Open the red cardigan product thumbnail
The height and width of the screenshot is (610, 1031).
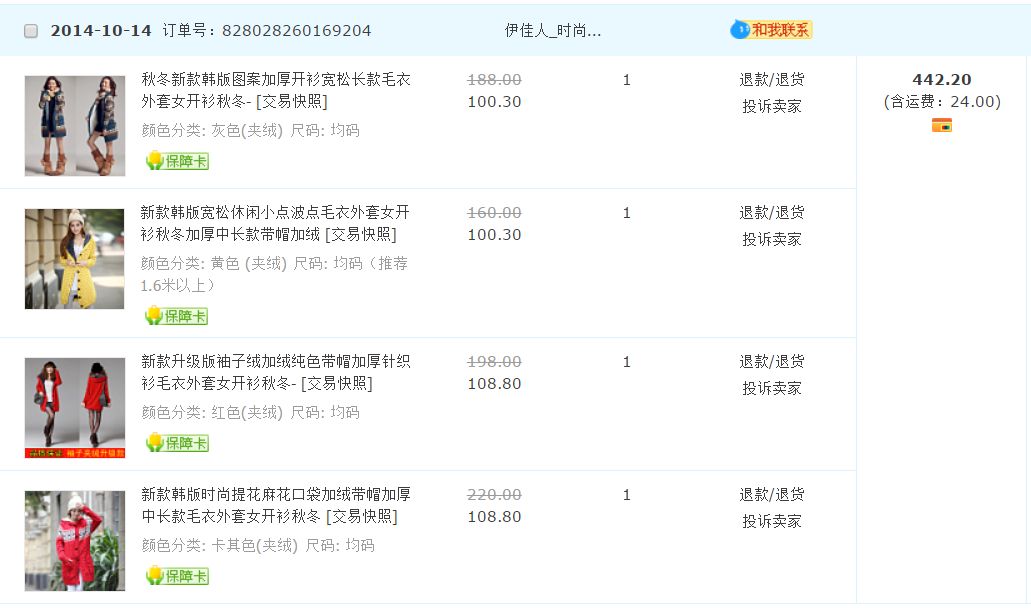coord(75,408)
